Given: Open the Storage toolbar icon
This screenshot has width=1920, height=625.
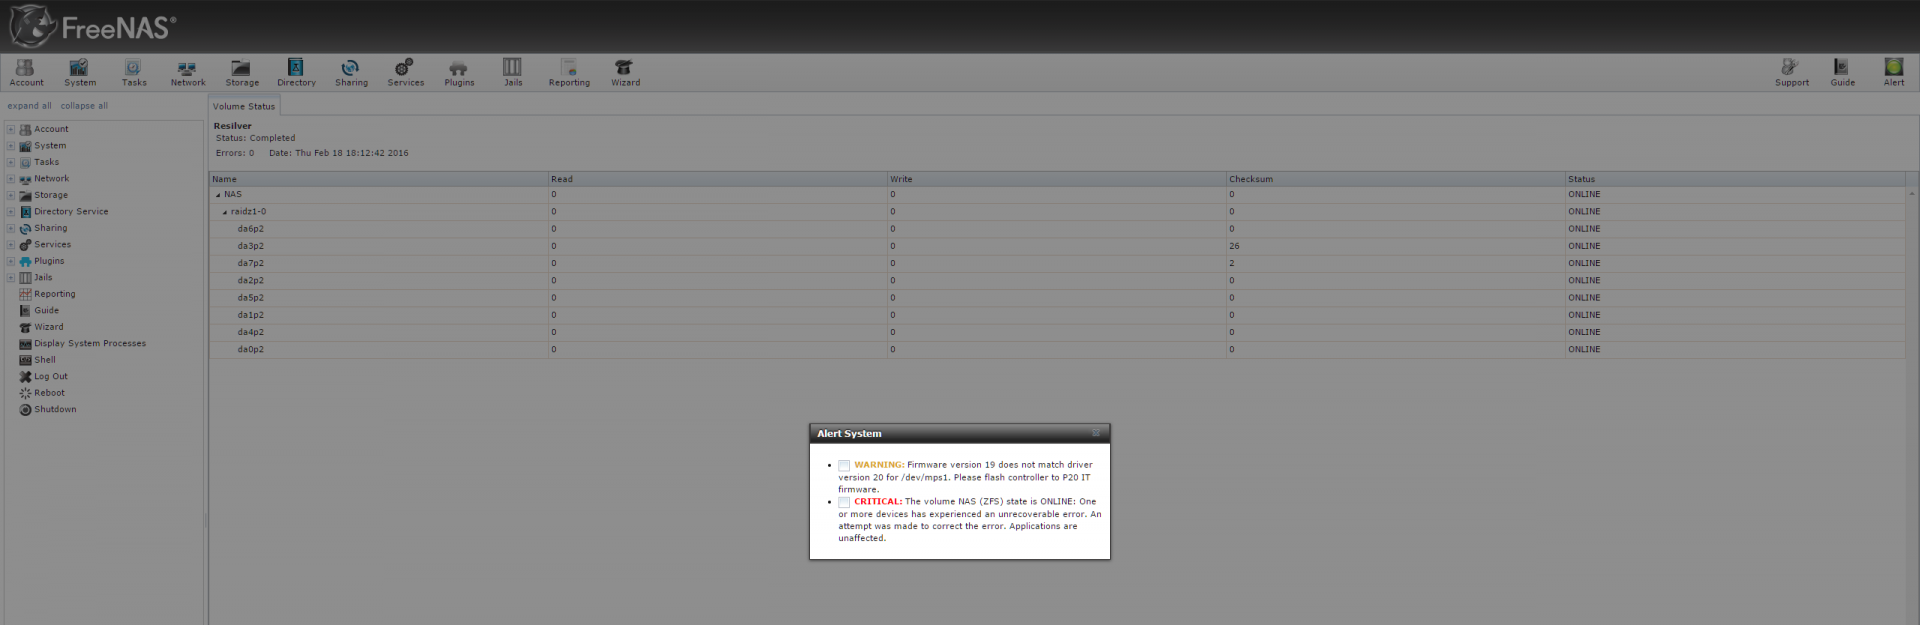Looking at the screenshot, I should (x=242, y=72).
